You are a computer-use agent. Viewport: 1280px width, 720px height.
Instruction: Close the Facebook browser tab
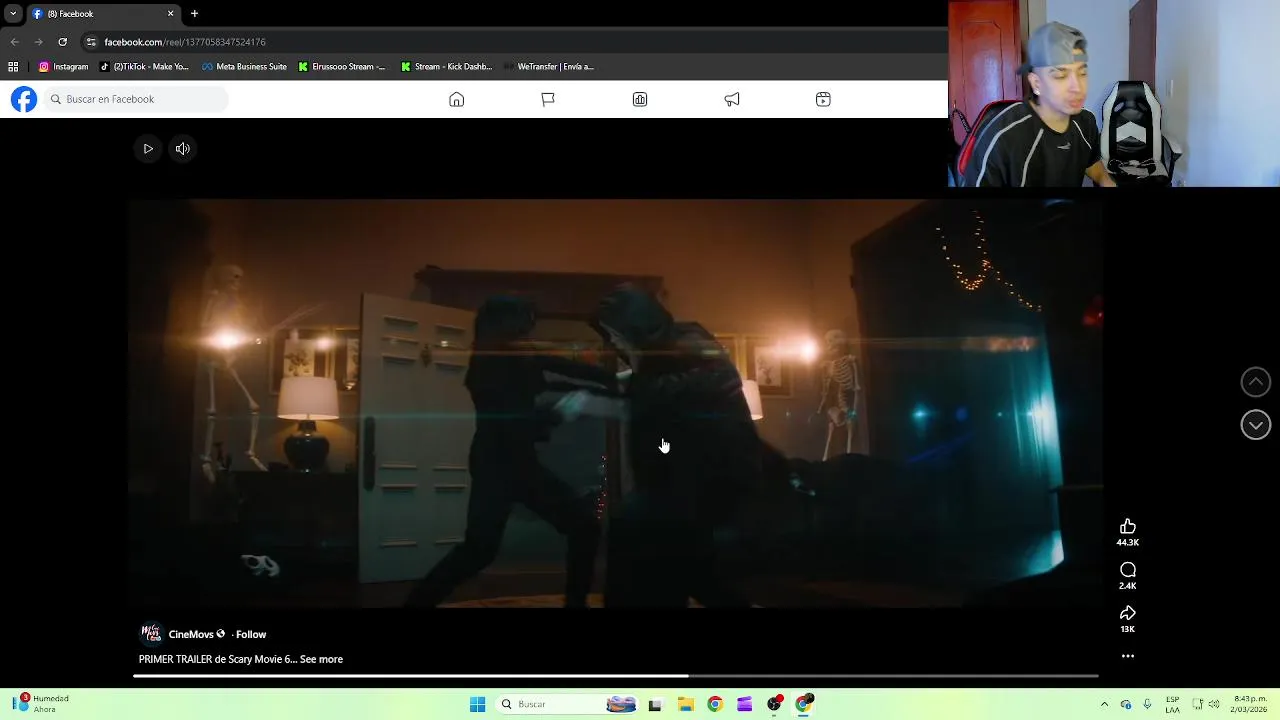click(170, 14)
